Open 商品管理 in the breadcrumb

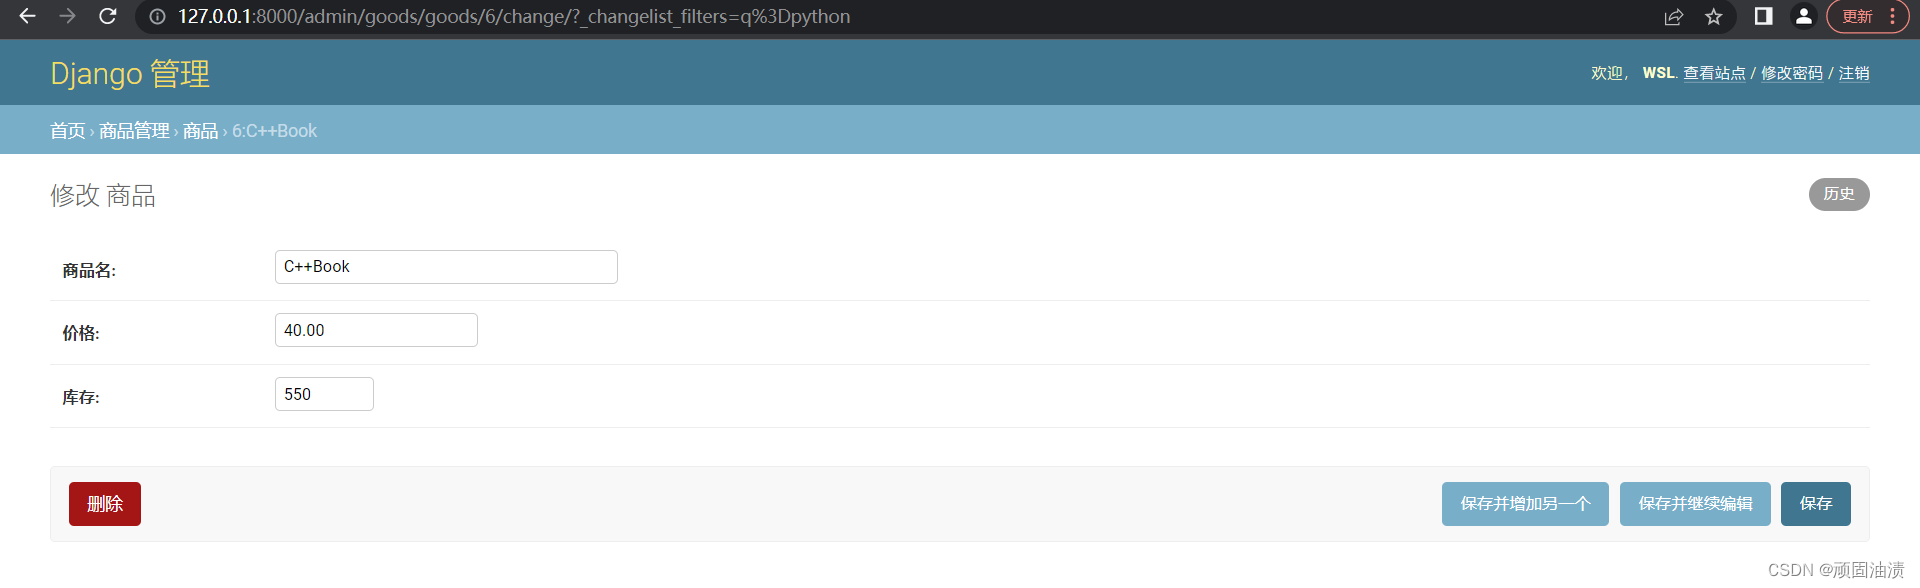pyautogui.click(x=134, y=131)
